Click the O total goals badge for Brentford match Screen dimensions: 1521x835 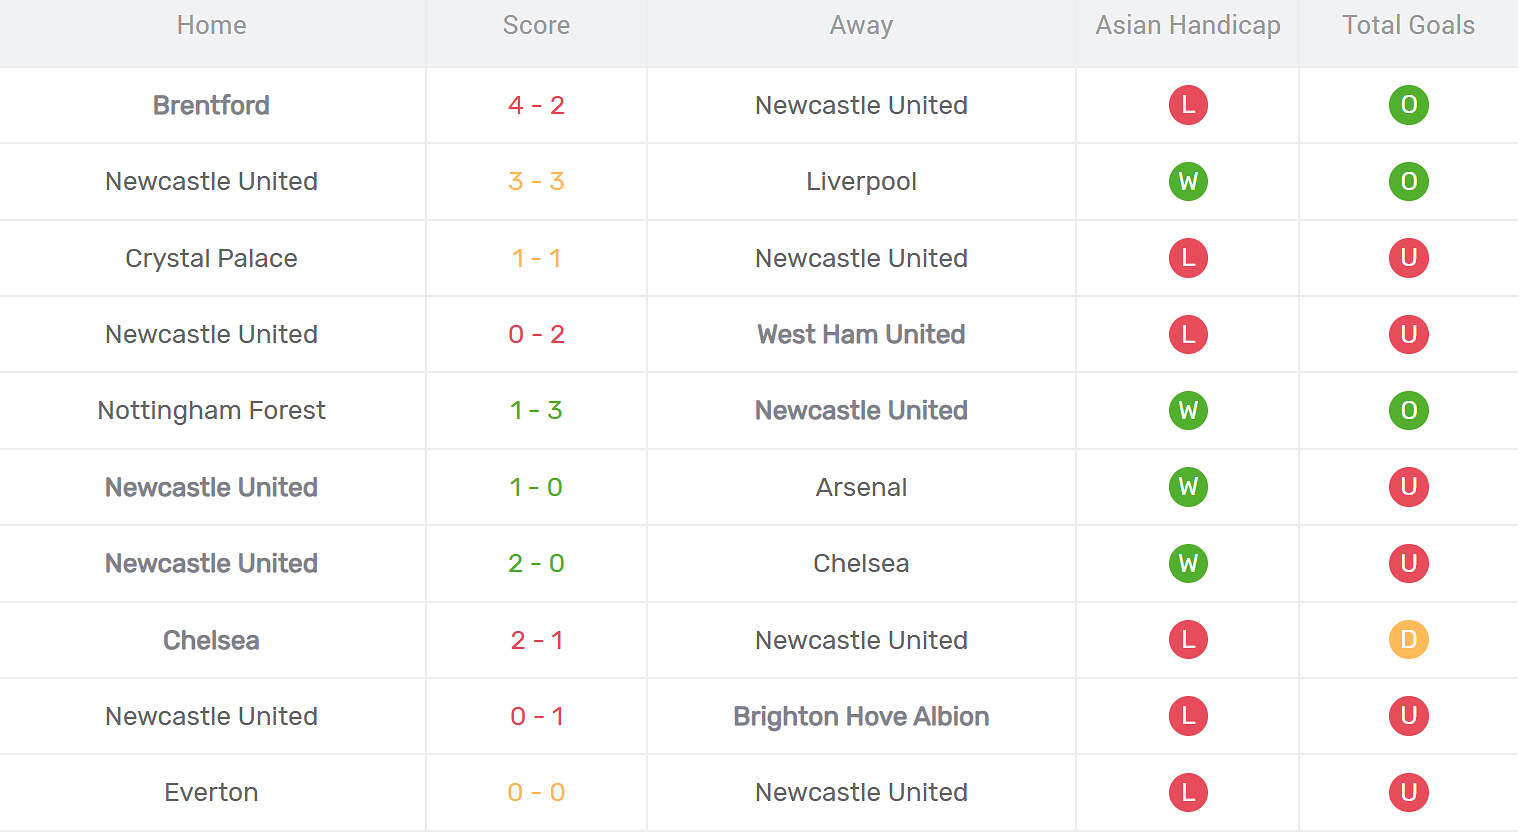click(x=1408, y=105)
